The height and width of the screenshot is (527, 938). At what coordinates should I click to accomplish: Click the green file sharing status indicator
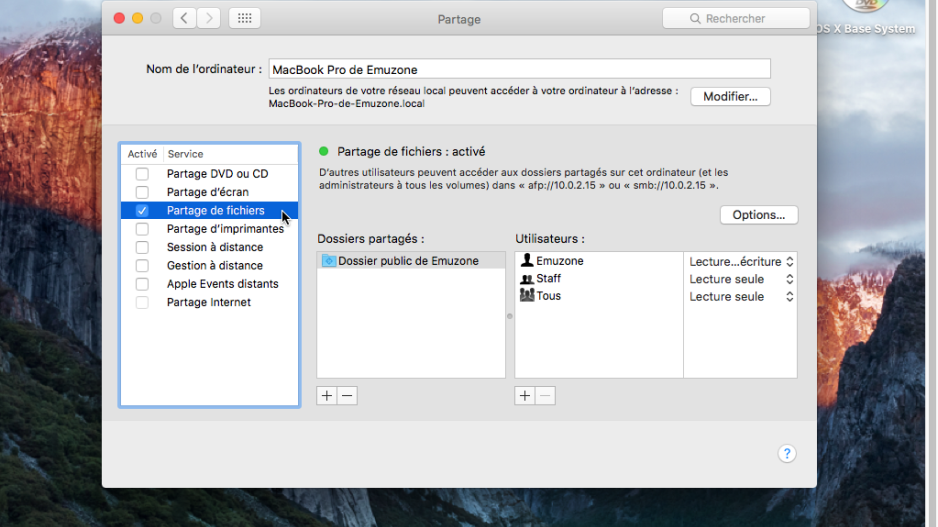(324, 151)
